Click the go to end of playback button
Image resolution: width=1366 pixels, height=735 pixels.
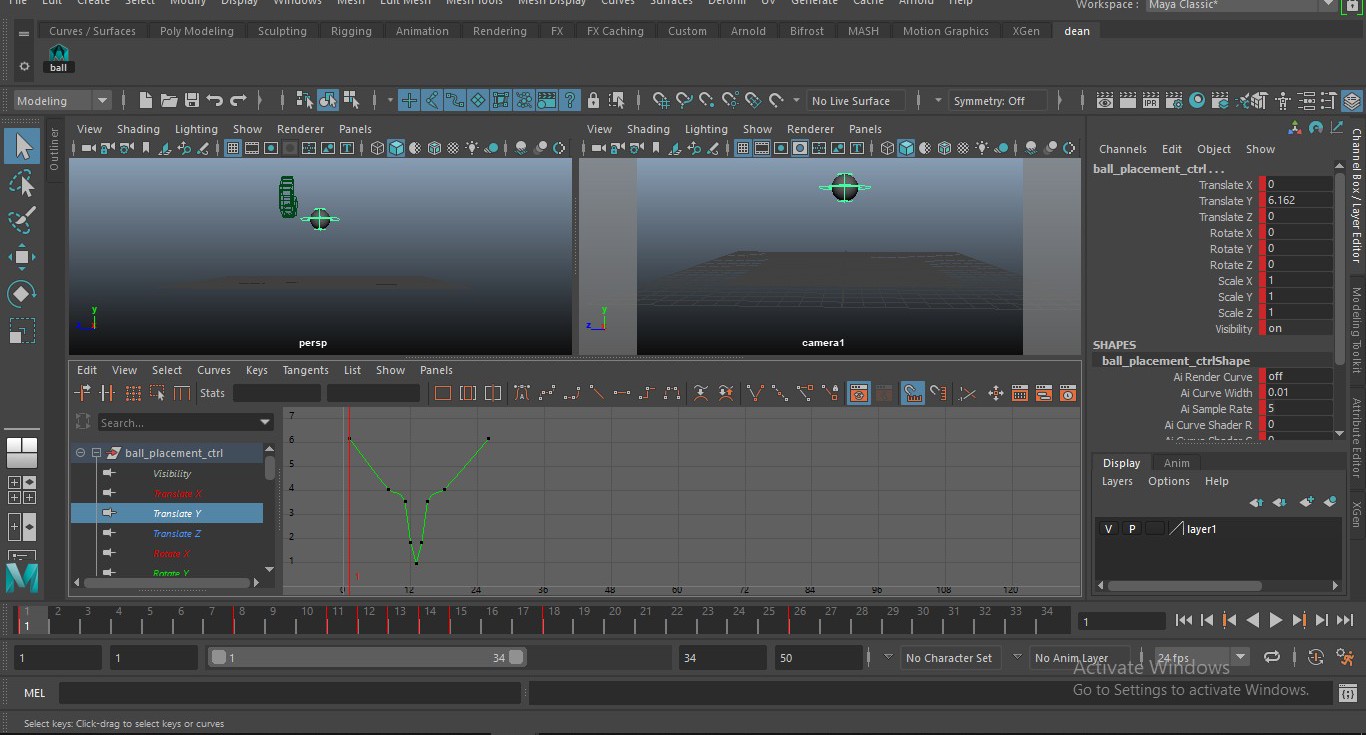(x=1344, y=620)
